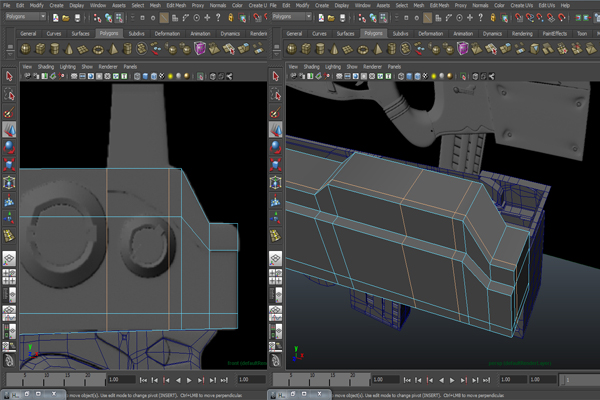The width and height of the screenshot is (600, 400).
Task: Create a polygon plane from left window shelf
Action: (x=83, y=49)
